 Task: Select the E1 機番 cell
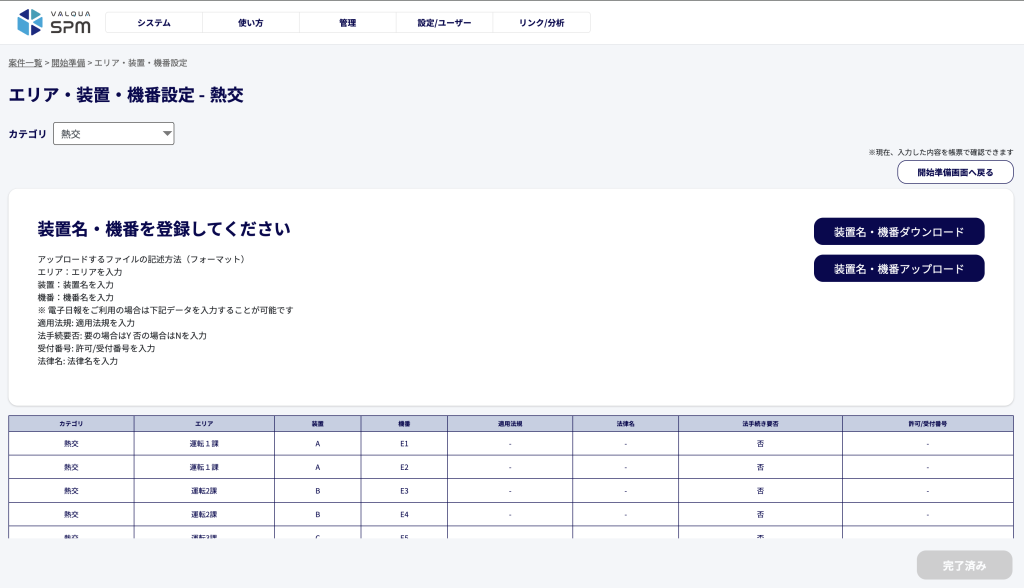click(x=404, y=444)
